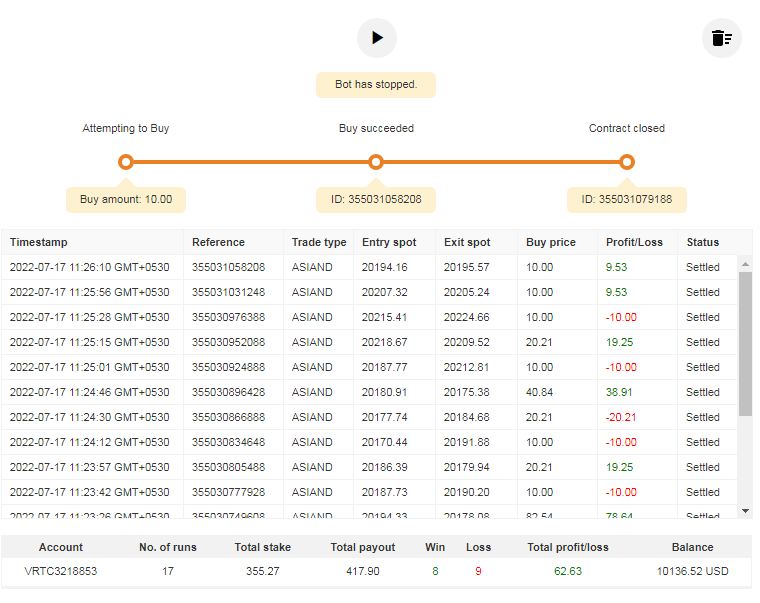Click buy price value 40.84
This screenshot has height=603, width=760.
click(539, 392)
